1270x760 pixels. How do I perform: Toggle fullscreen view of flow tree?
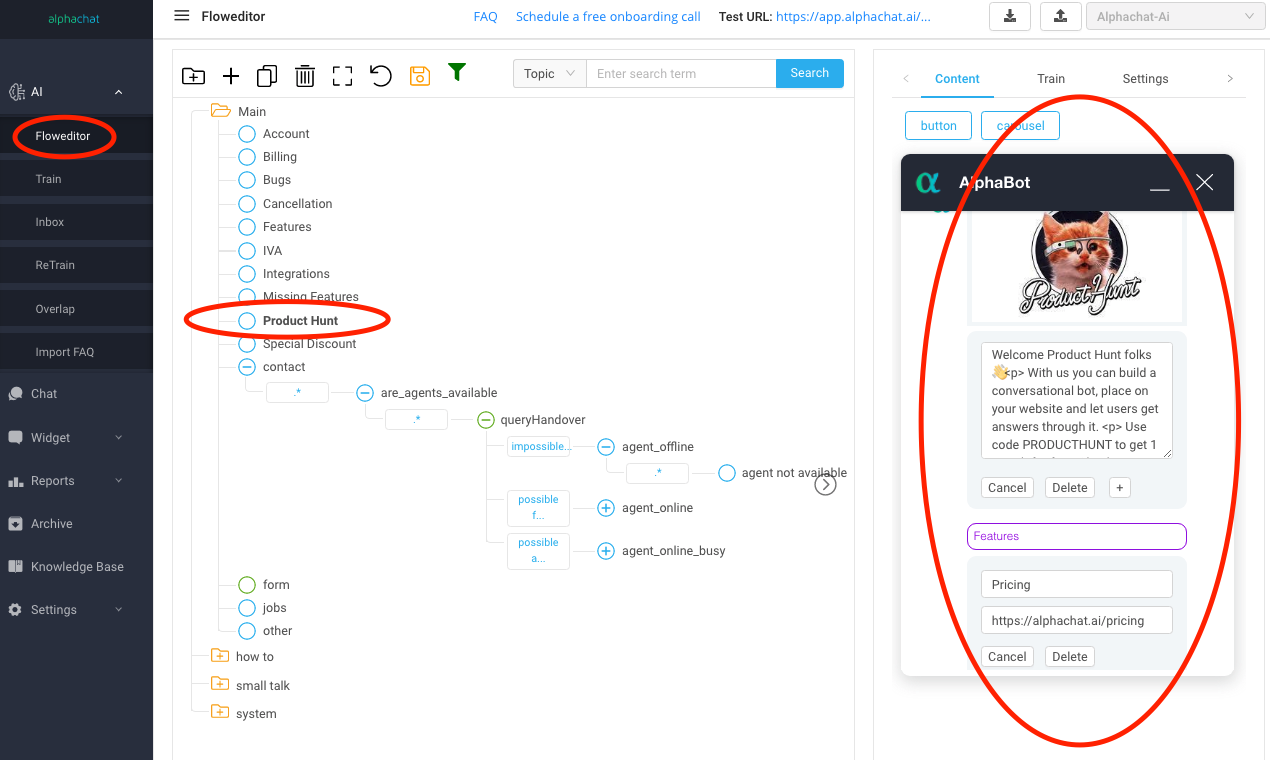[343, 76]
